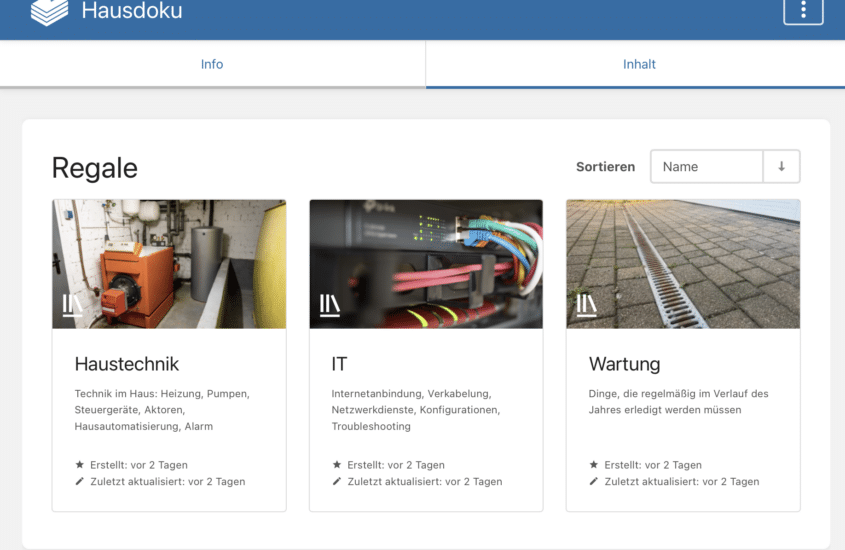This screenshot has height=550, width=845.
Task: Open the three-dot menu in header
Action: tap(803, 10)
